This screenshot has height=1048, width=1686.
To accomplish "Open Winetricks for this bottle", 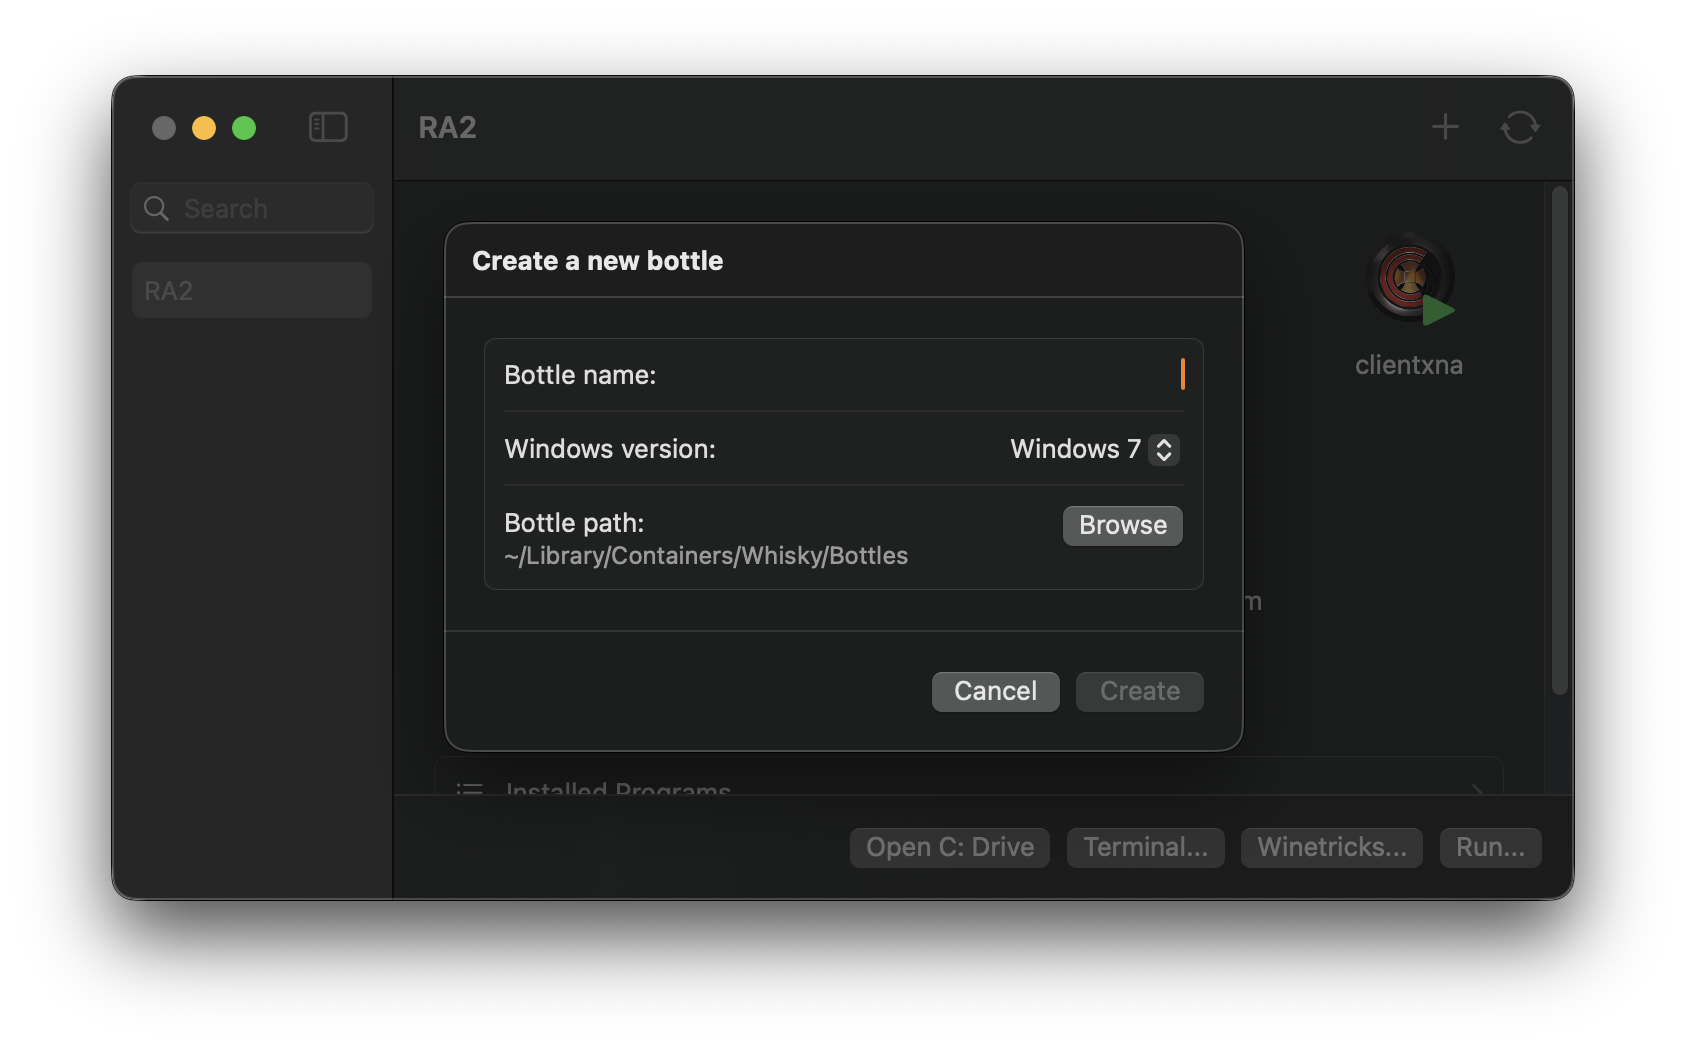I will tap(1331, 847).
